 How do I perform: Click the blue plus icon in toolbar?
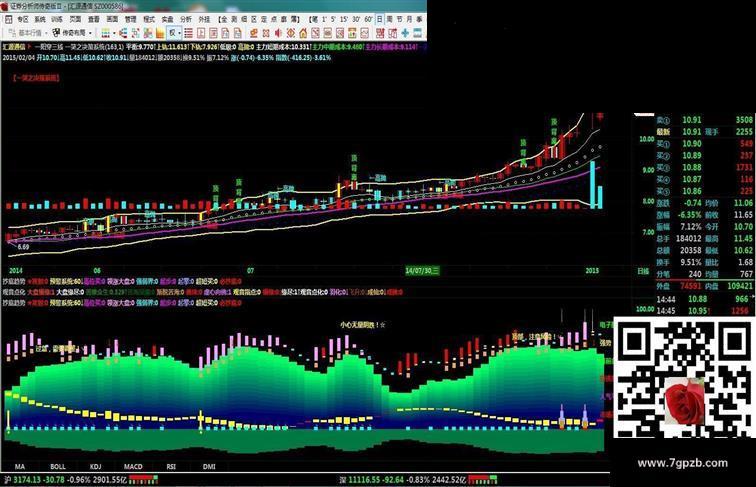[405, 33]
